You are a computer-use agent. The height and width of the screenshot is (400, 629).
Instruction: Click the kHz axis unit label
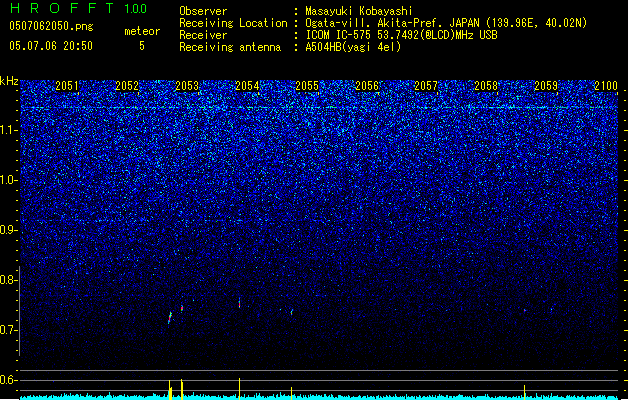pyautogui.click(x=9, y=81)
